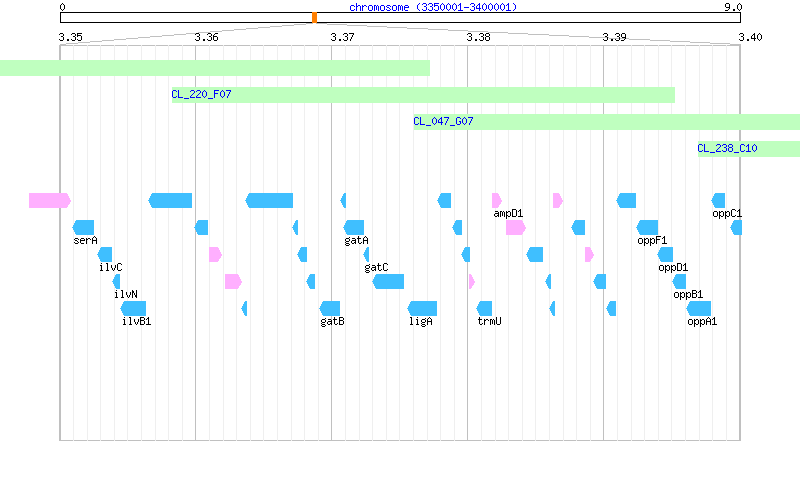Click the gatB gene arrow
The image size is (800, 500).
click(x=330, y=308)
